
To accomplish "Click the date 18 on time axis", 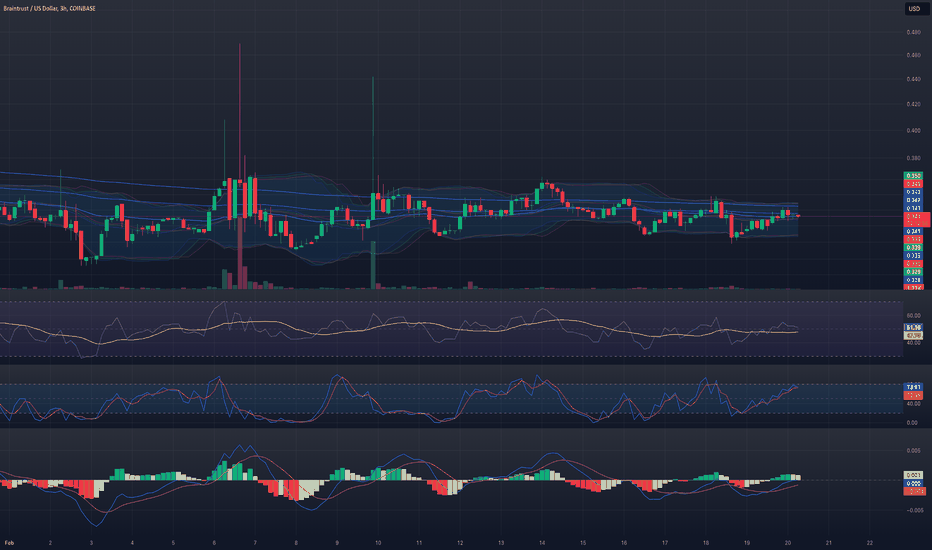I will point(706,543).
